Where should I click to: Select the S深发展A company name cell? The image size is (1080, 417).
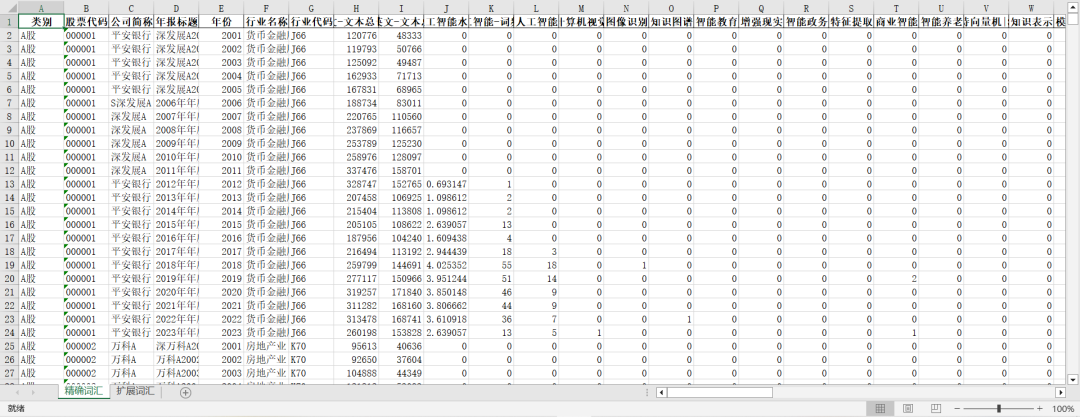[x=132, y=103]
